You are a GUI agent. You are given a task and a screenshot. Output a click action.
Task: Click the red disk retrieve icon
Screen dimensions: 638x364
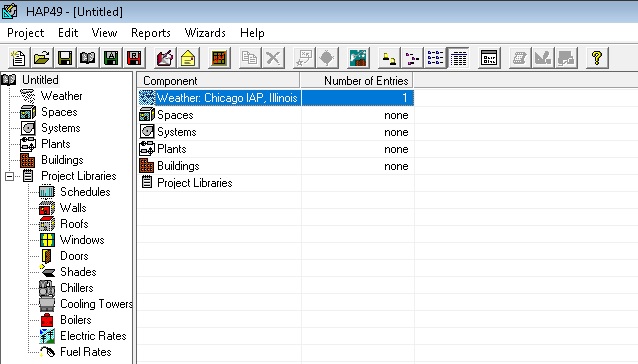click(134, 58)
